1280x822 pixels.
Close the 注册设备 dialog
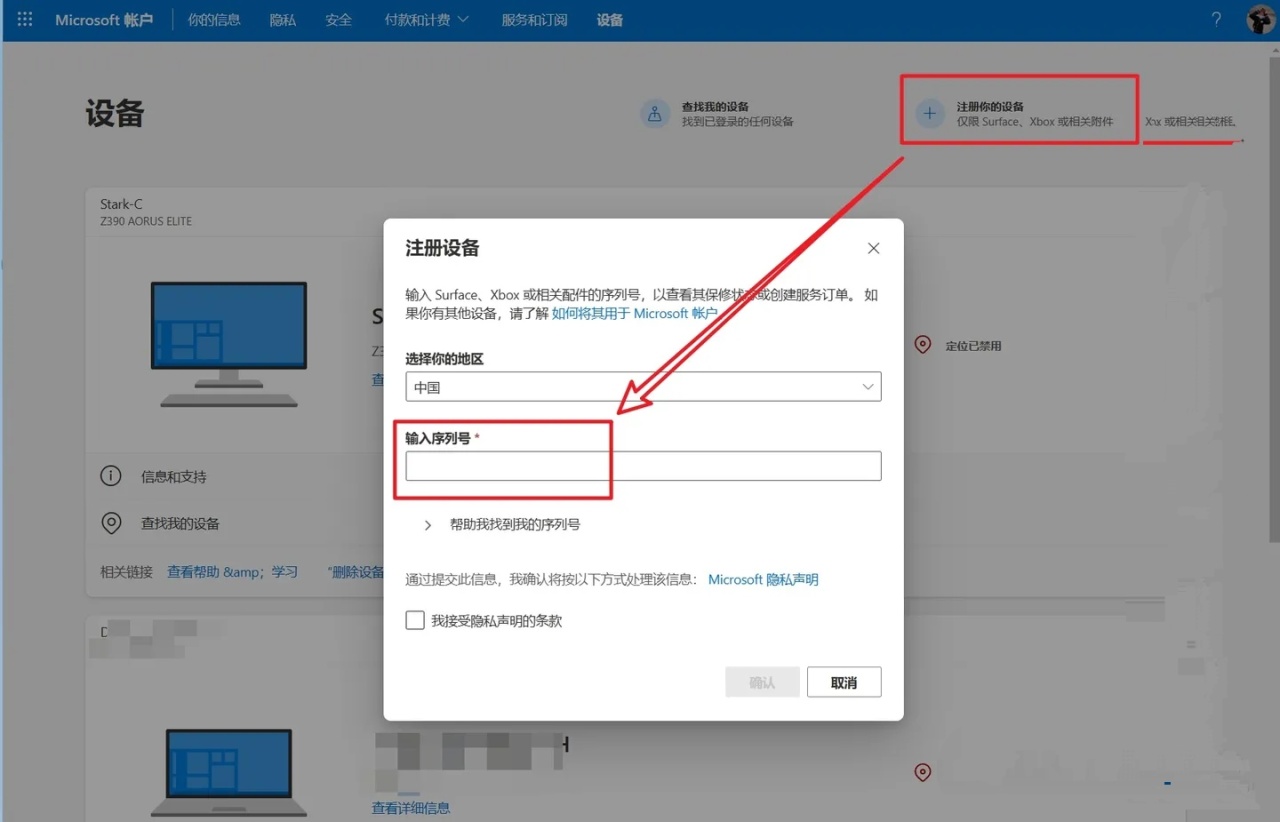pos(873,248)
